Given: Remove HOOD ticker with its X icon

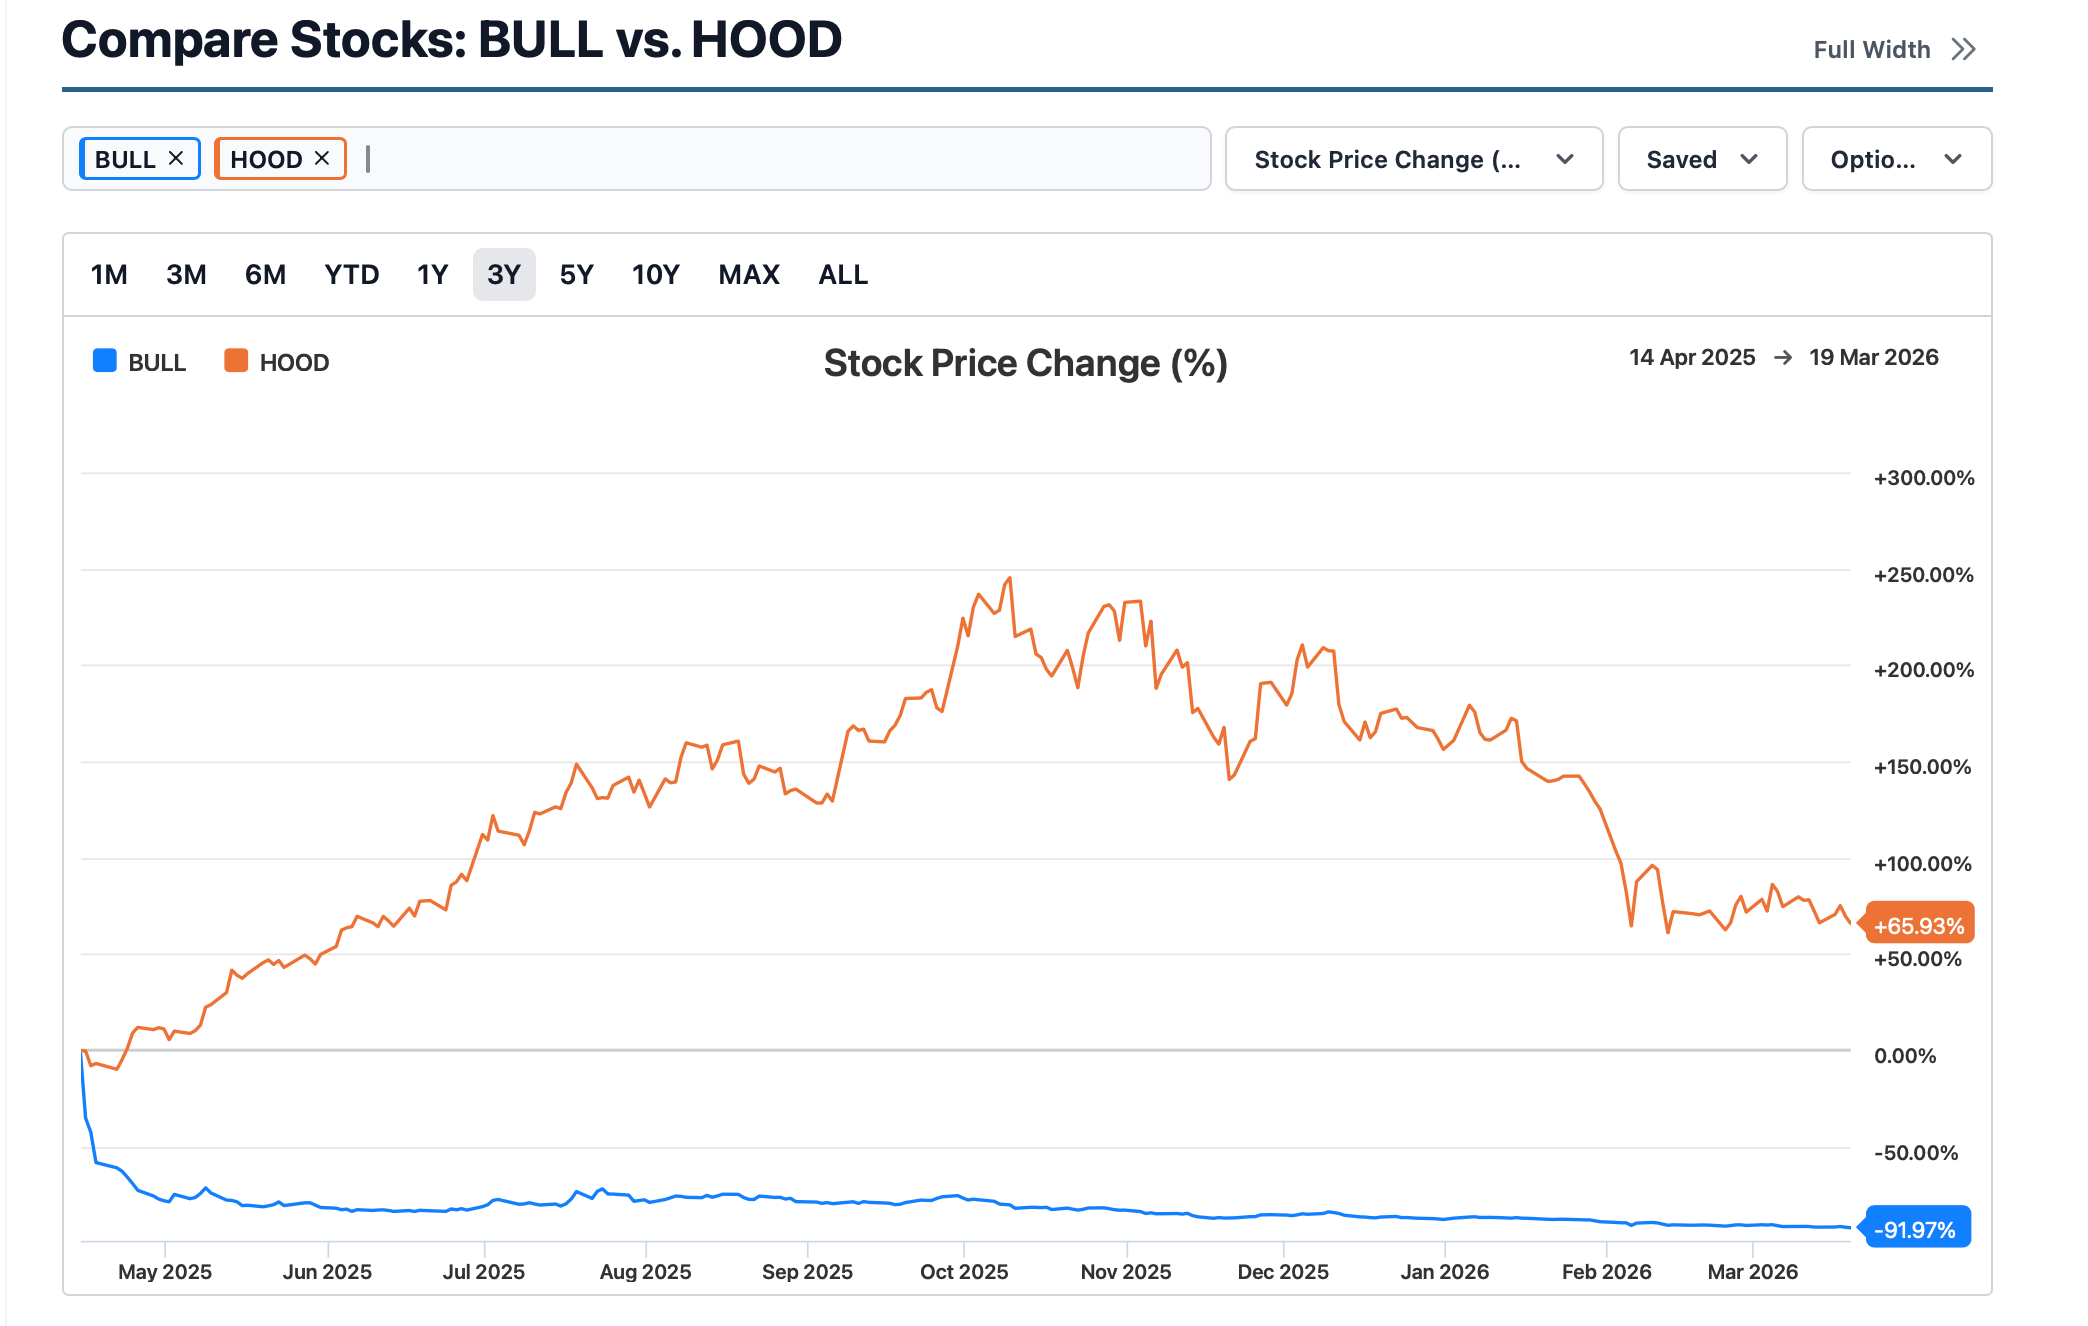Looking at the screenshot, I should pos(322,158).
